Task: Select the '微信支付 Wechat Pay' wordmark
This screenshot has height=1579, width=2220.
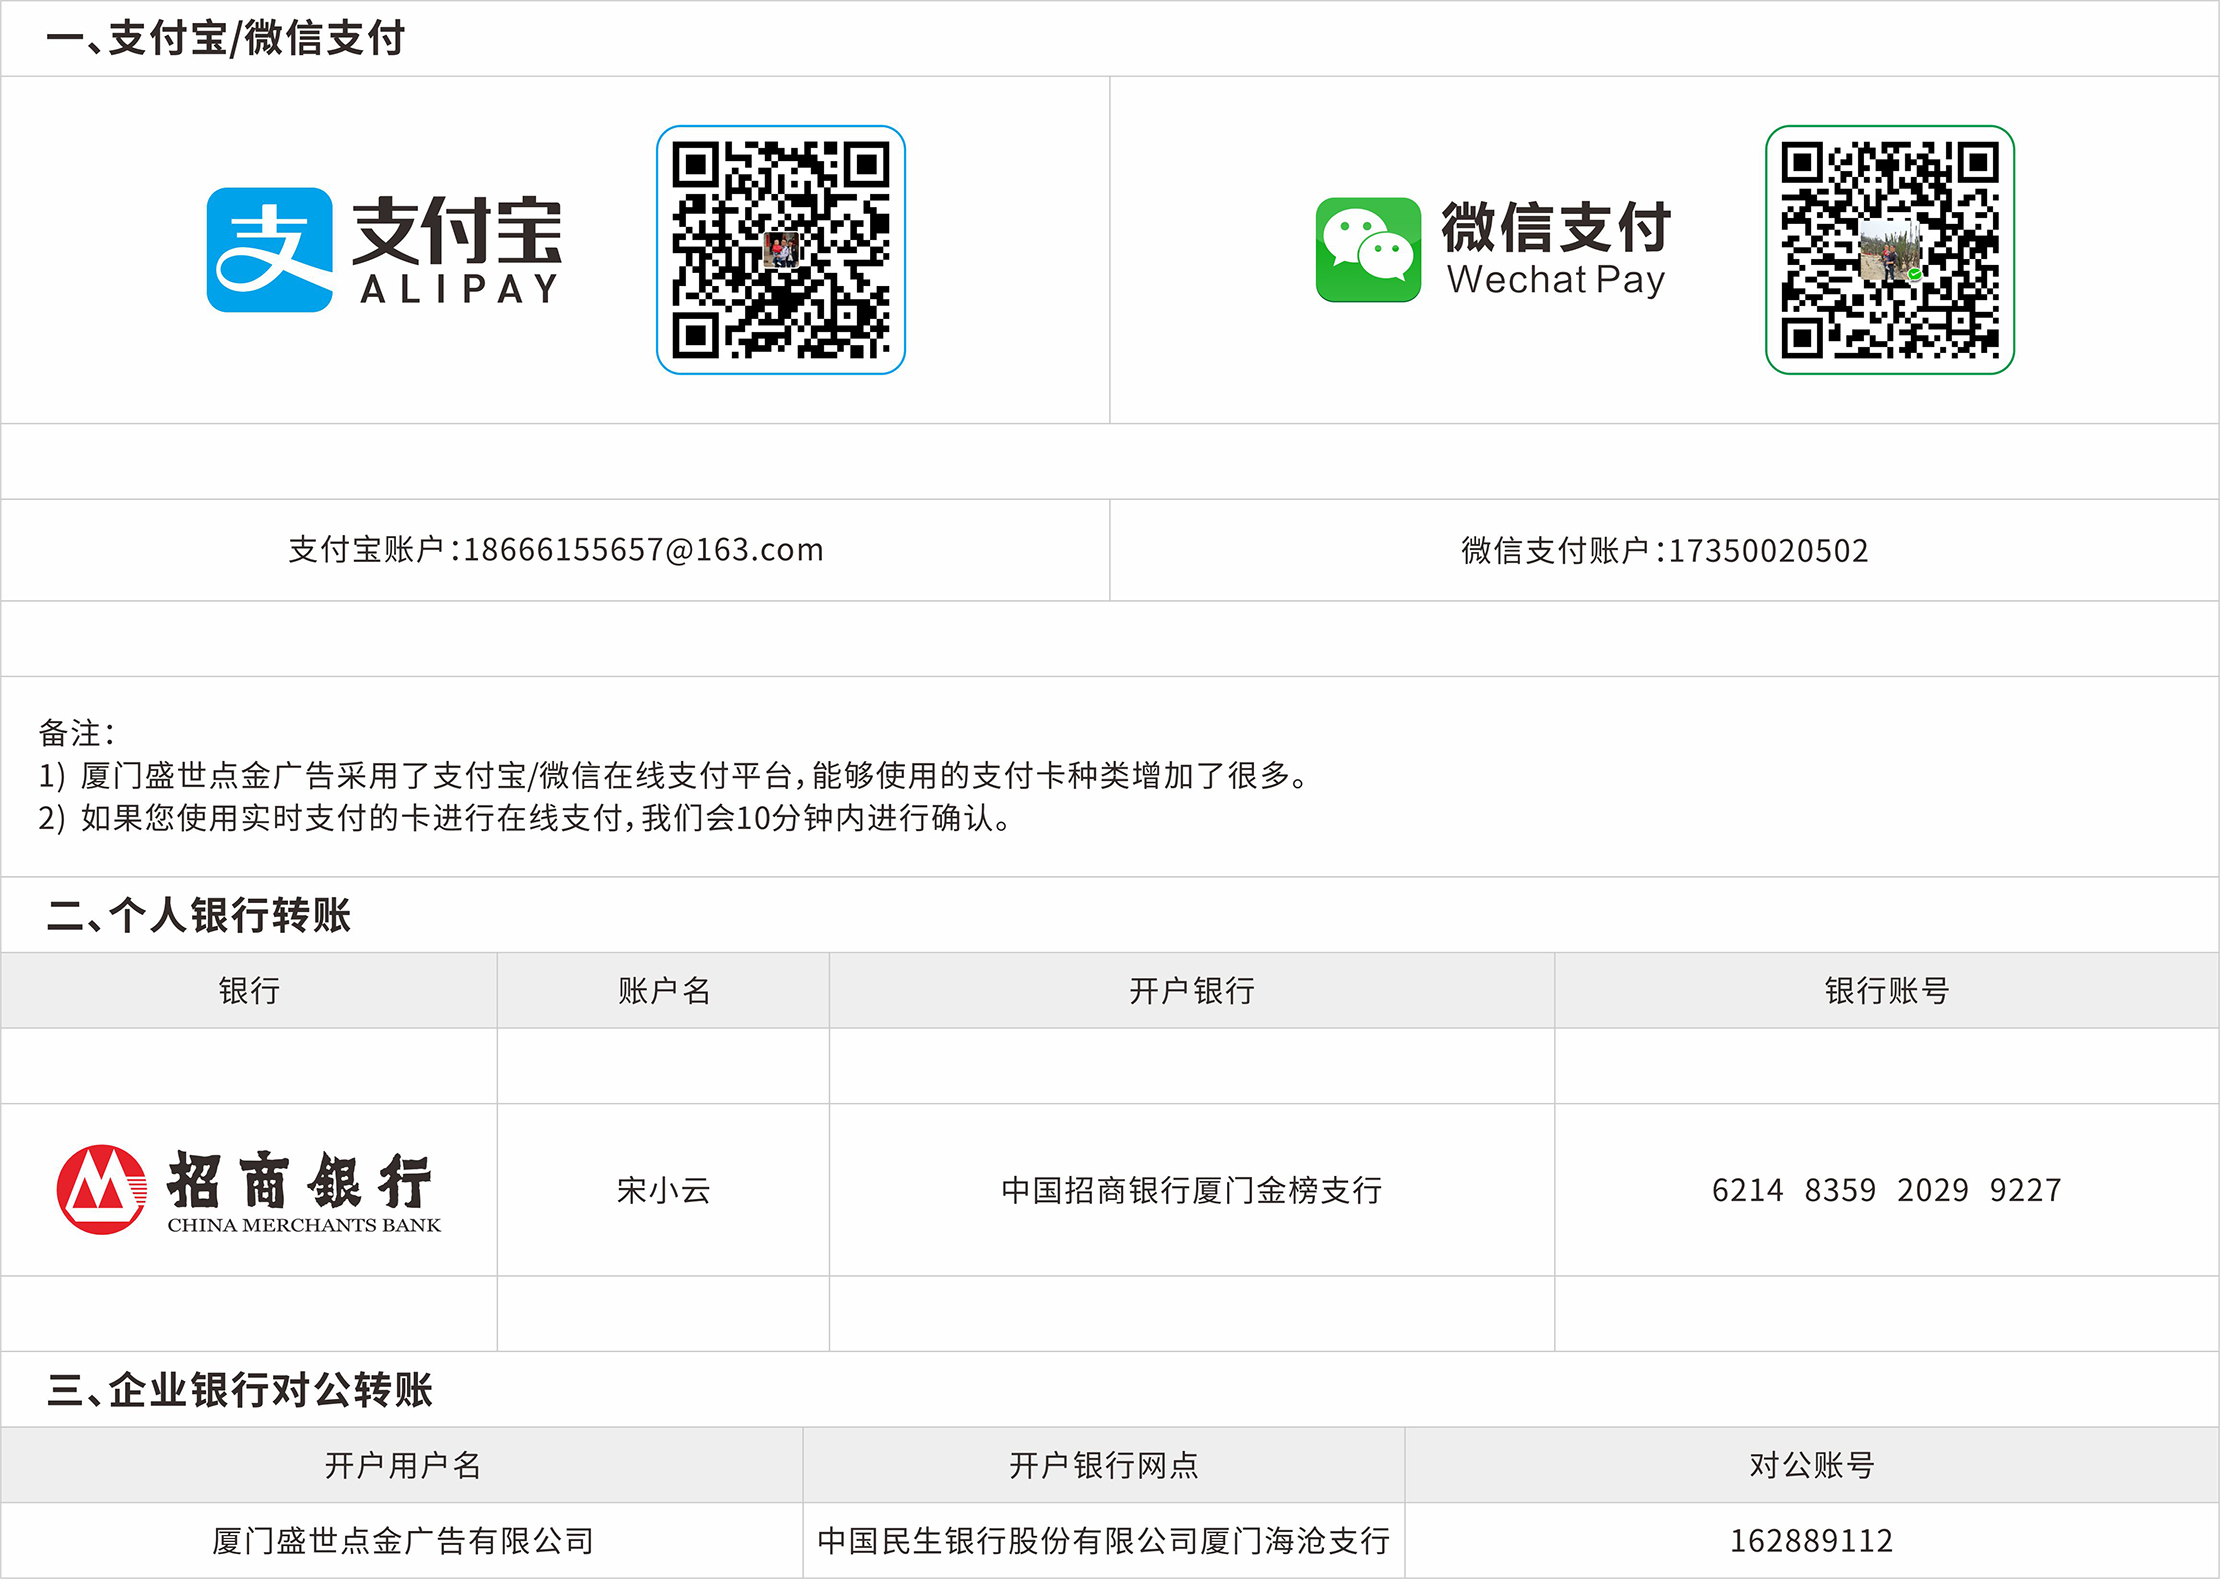Action: pyautogui.click(x=1556, y=249)
